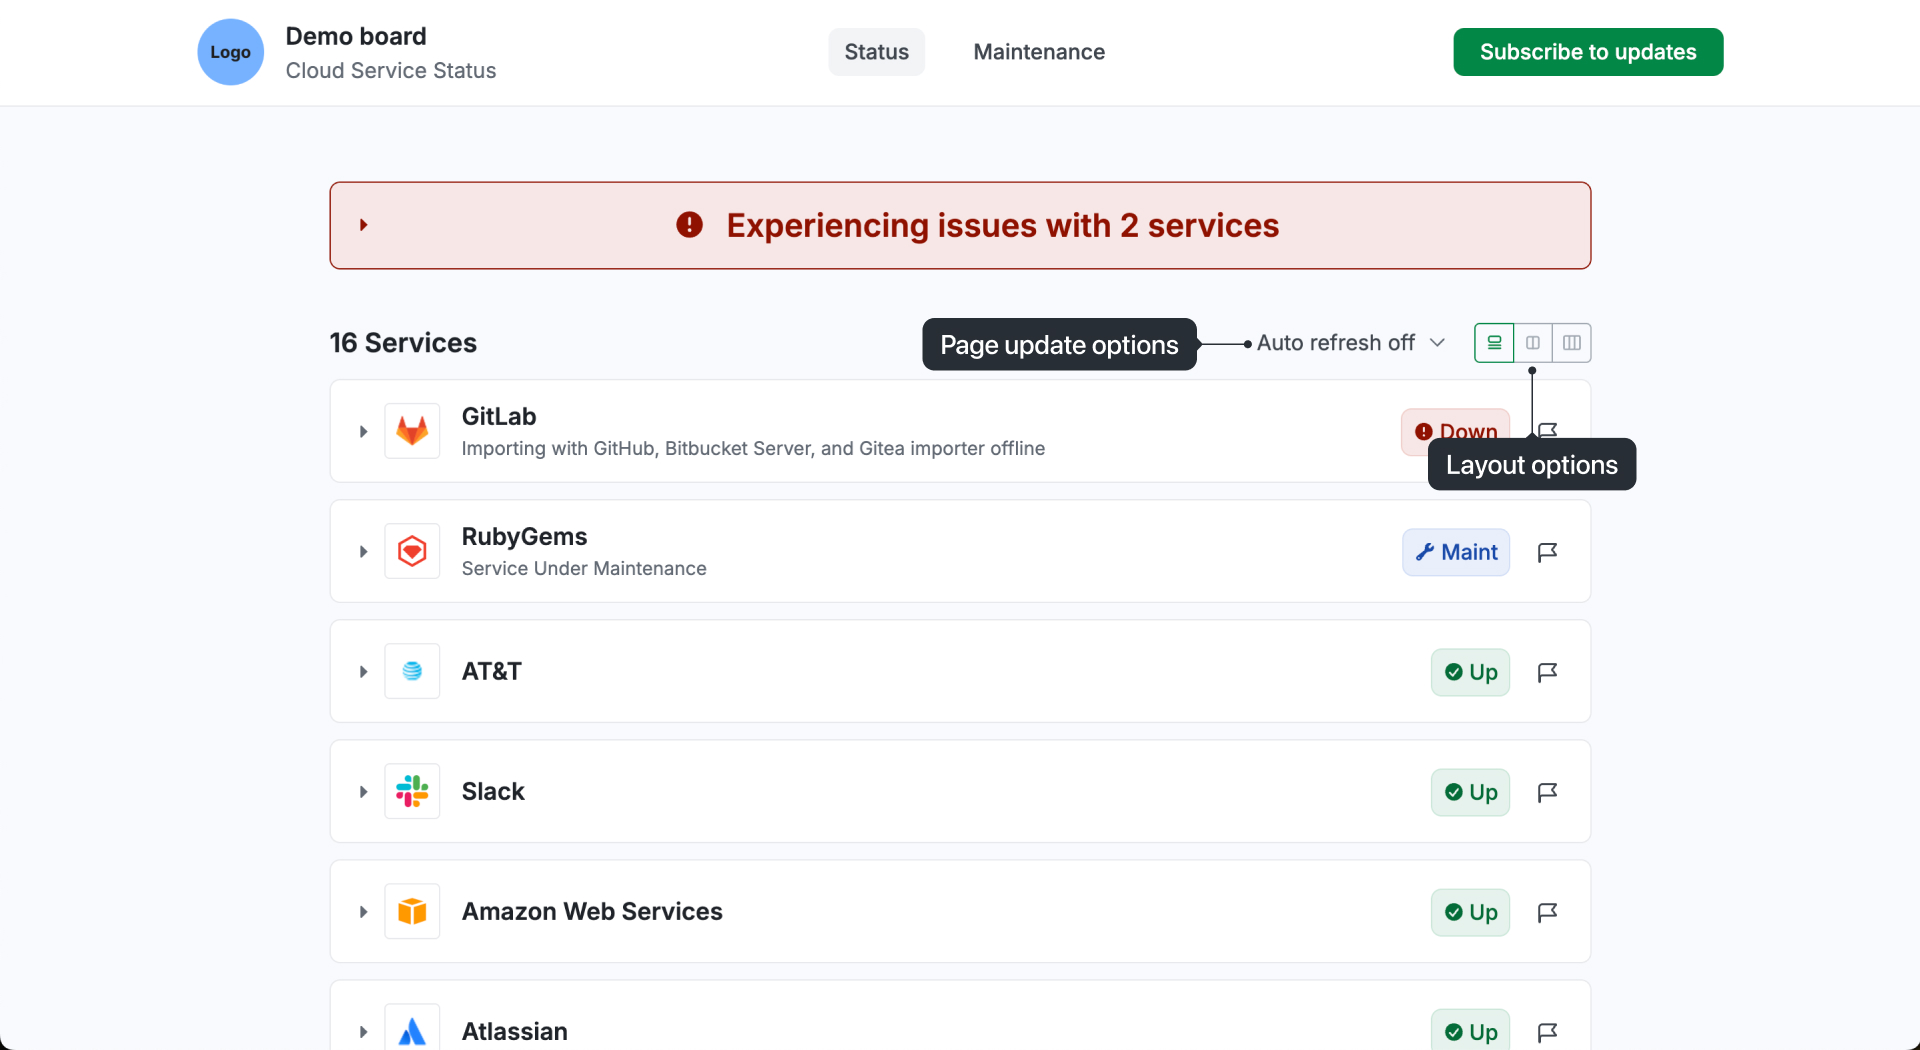
Task: Click the RubyGems Maint status badge
Action: pos(1456,552)
